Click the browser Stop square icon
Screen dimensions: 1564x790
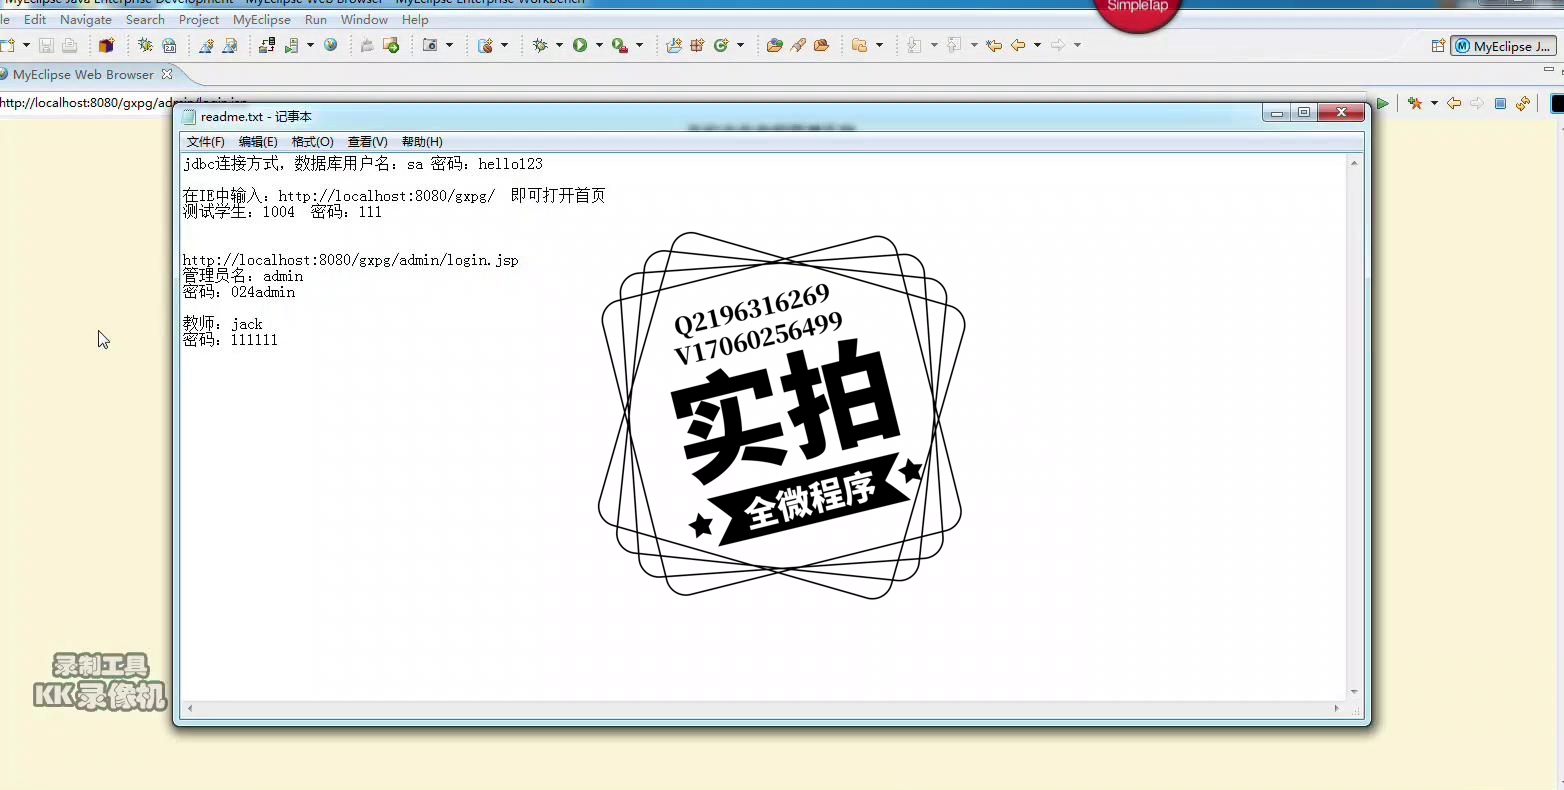1500,103
